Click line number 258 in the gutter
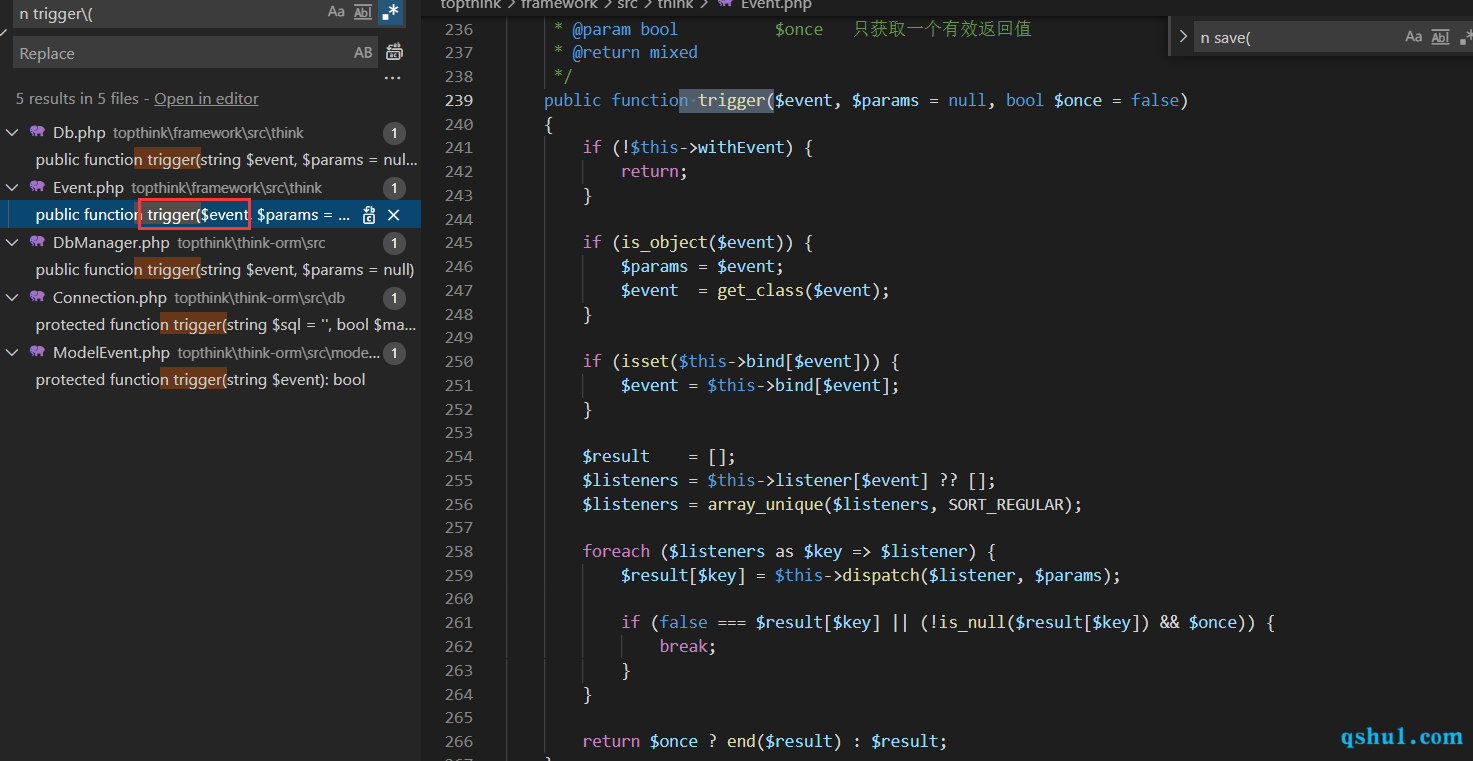 point(458,551)
